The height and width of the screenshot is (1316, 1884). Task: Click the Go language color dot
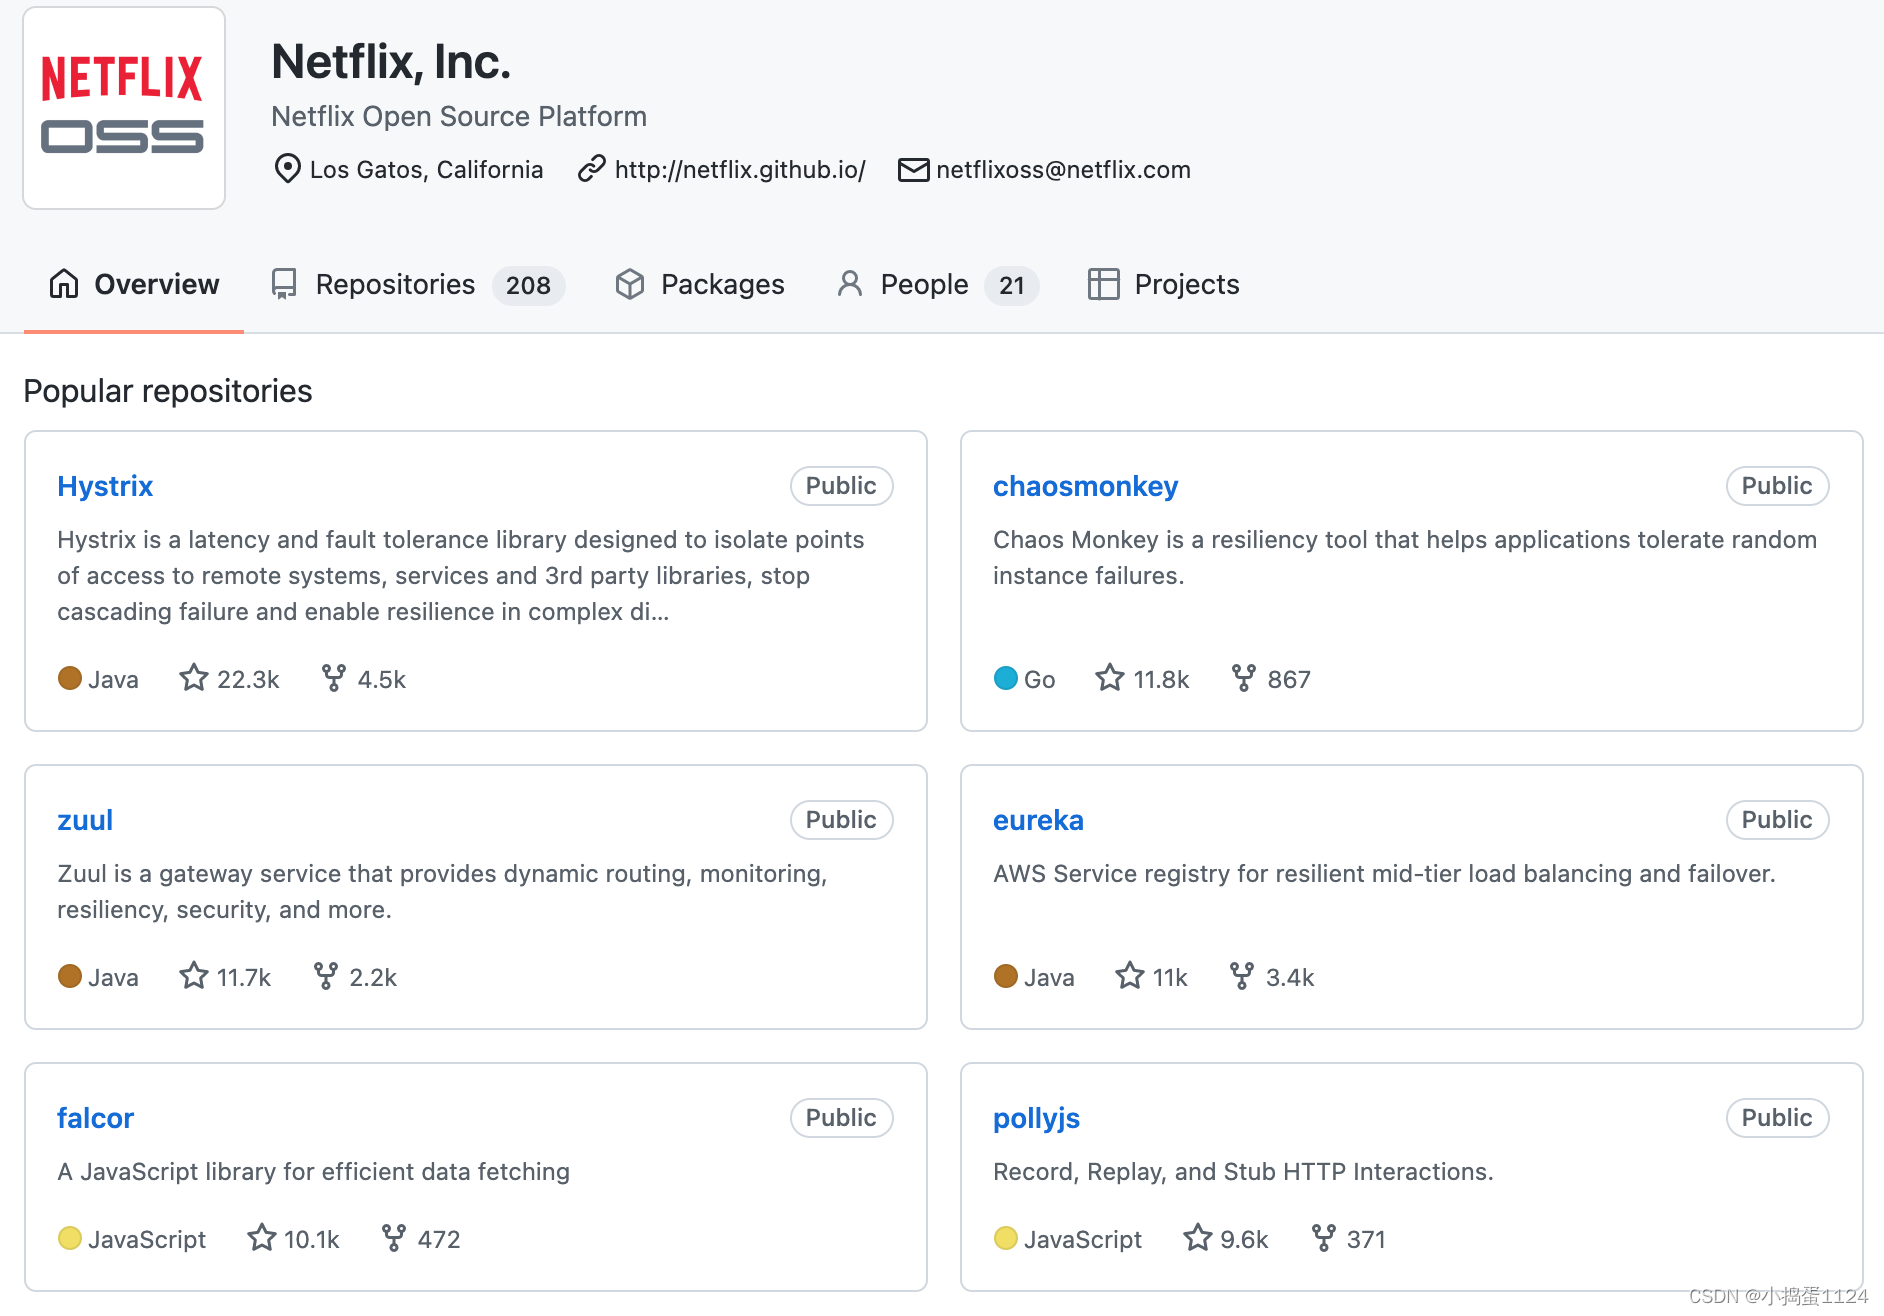pyautogui.click(x=1005, y=678)
